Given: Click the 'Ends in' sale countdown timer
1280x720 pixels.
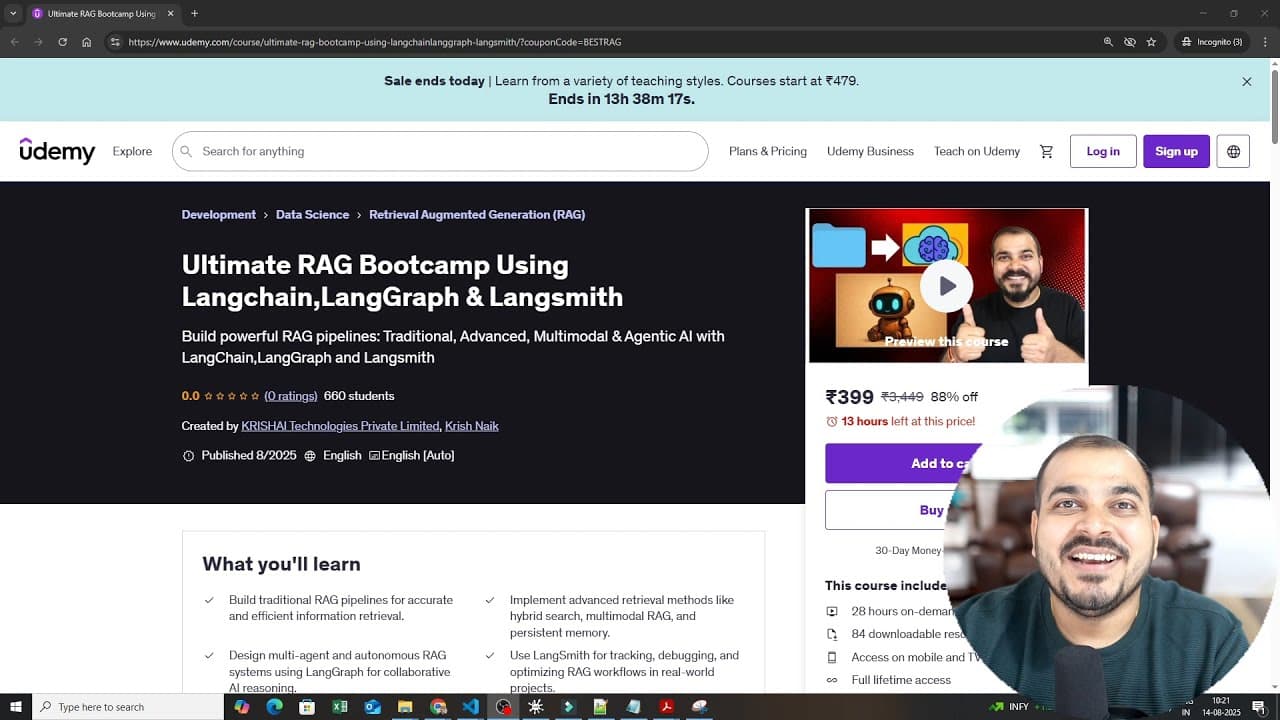Looking at the screenshot, I should point(621,99).
